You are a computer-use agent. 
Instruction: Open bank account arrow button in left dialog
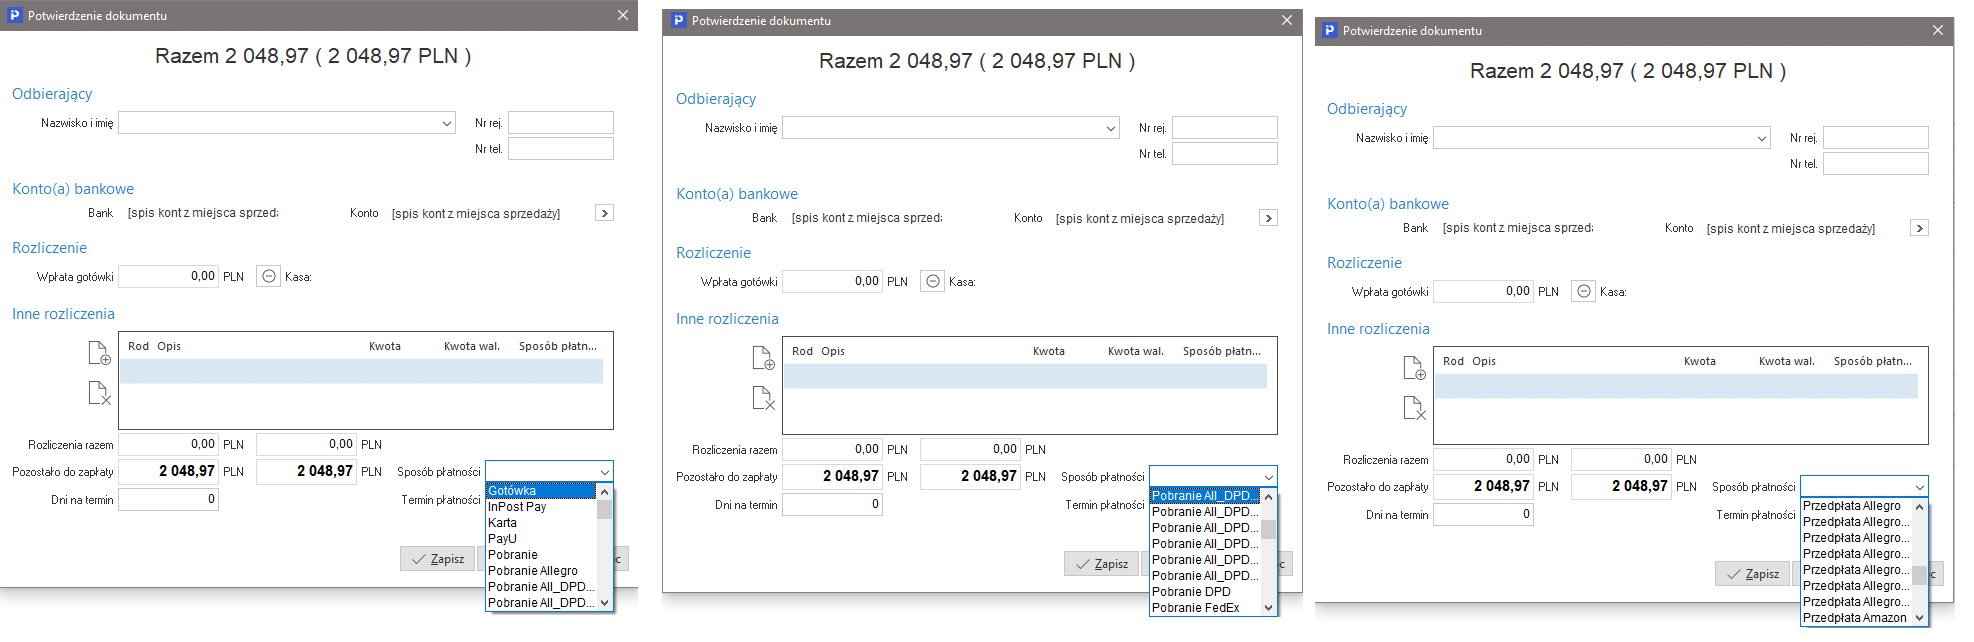[604, 213]
